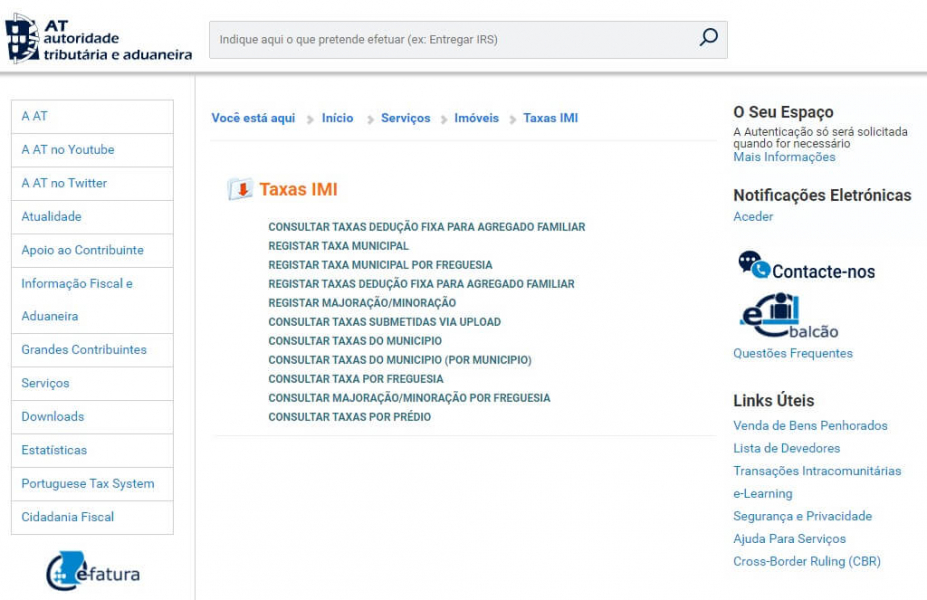927x600 pixels.
Task: Open 'A AT no Youtube' sidebar item
Action: (x=68, y=150)
